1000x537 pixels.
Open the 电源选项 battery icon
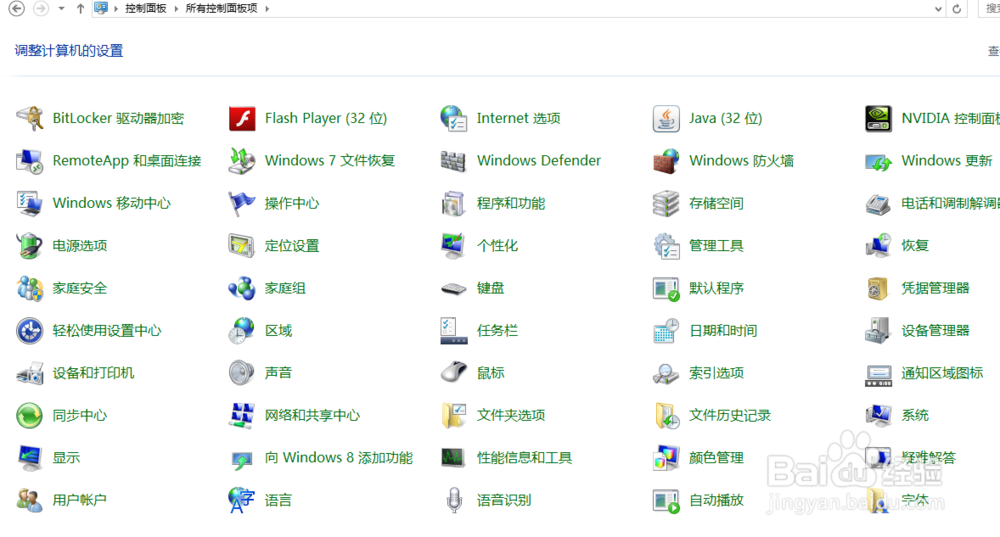point(29,246)
